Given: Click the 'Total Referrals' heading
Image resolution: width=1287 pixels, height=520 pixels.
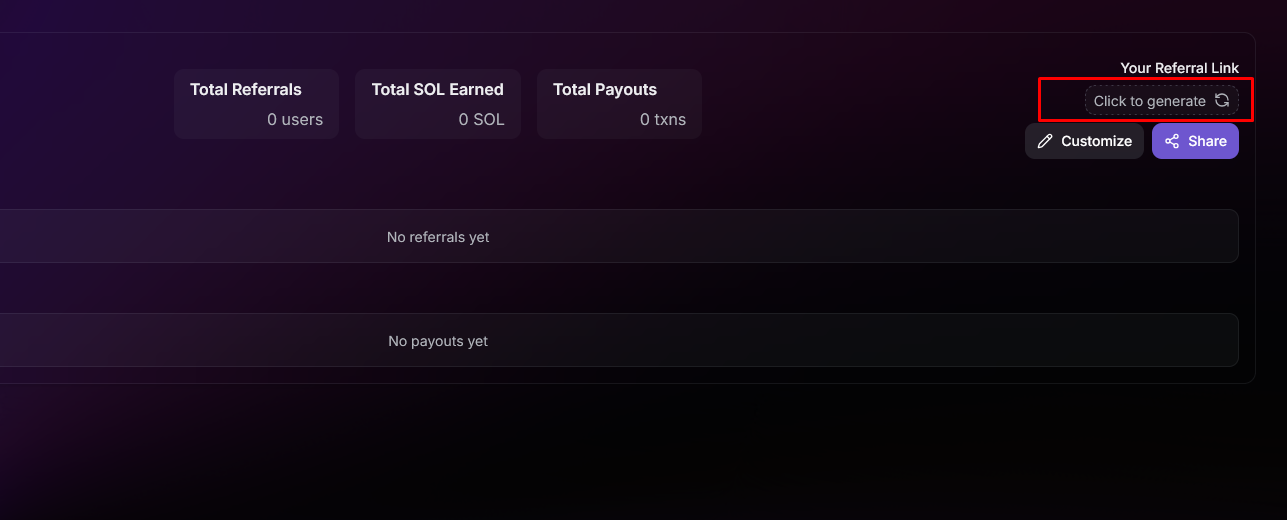Looking at the screenshot, I should pos(246,89).
